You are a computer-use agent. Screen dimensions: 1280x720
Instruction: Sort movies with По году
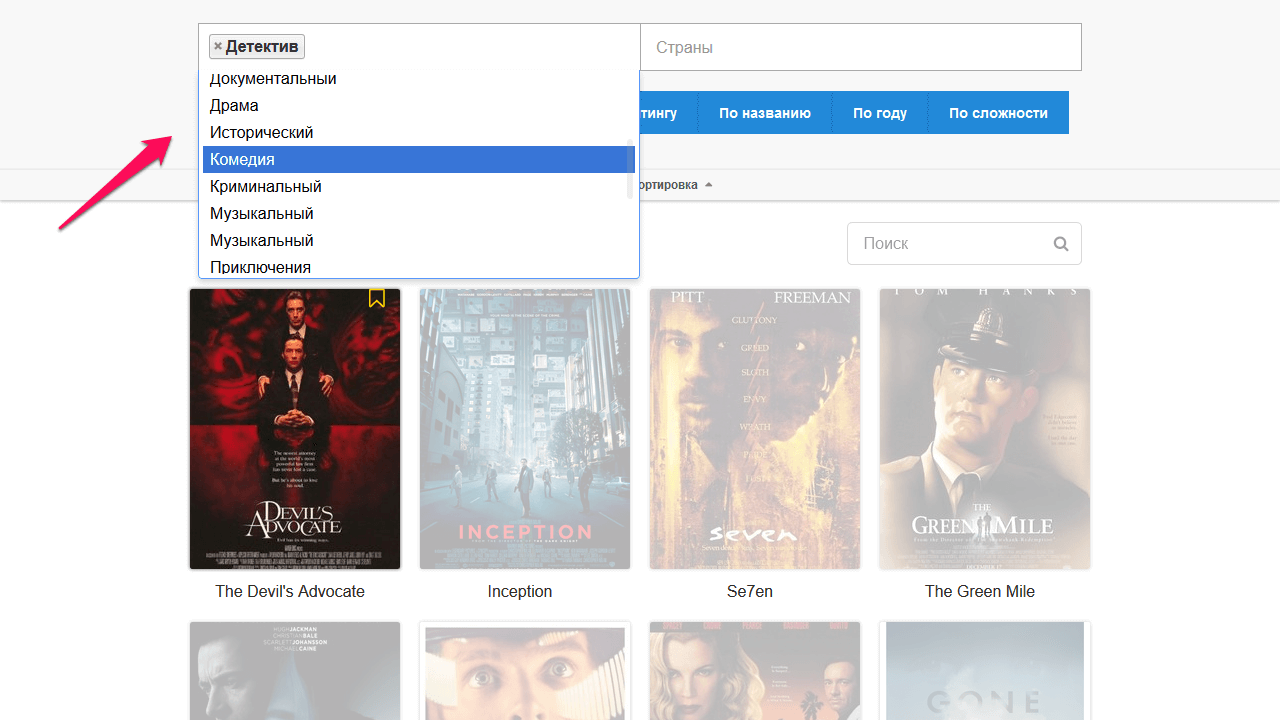[x=880, y=113]
